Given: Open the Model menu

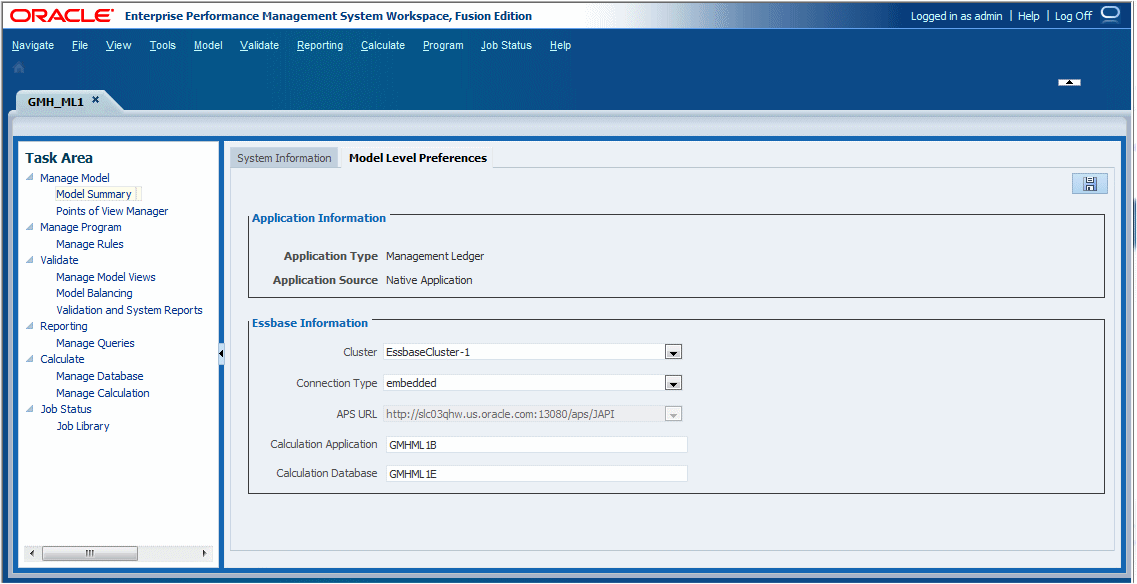Looking at the screenshot, I should pos(208,45).
